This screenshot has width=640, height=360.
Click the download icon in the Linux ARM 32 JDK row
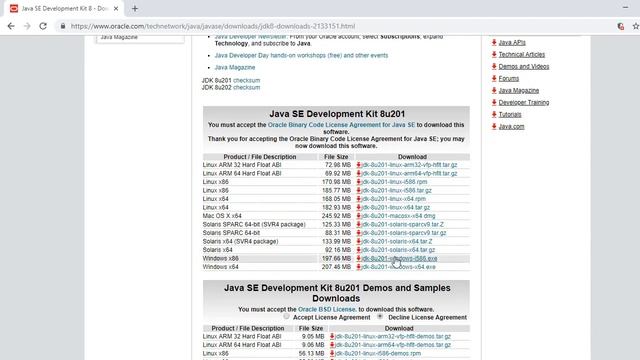click(358, 165)
